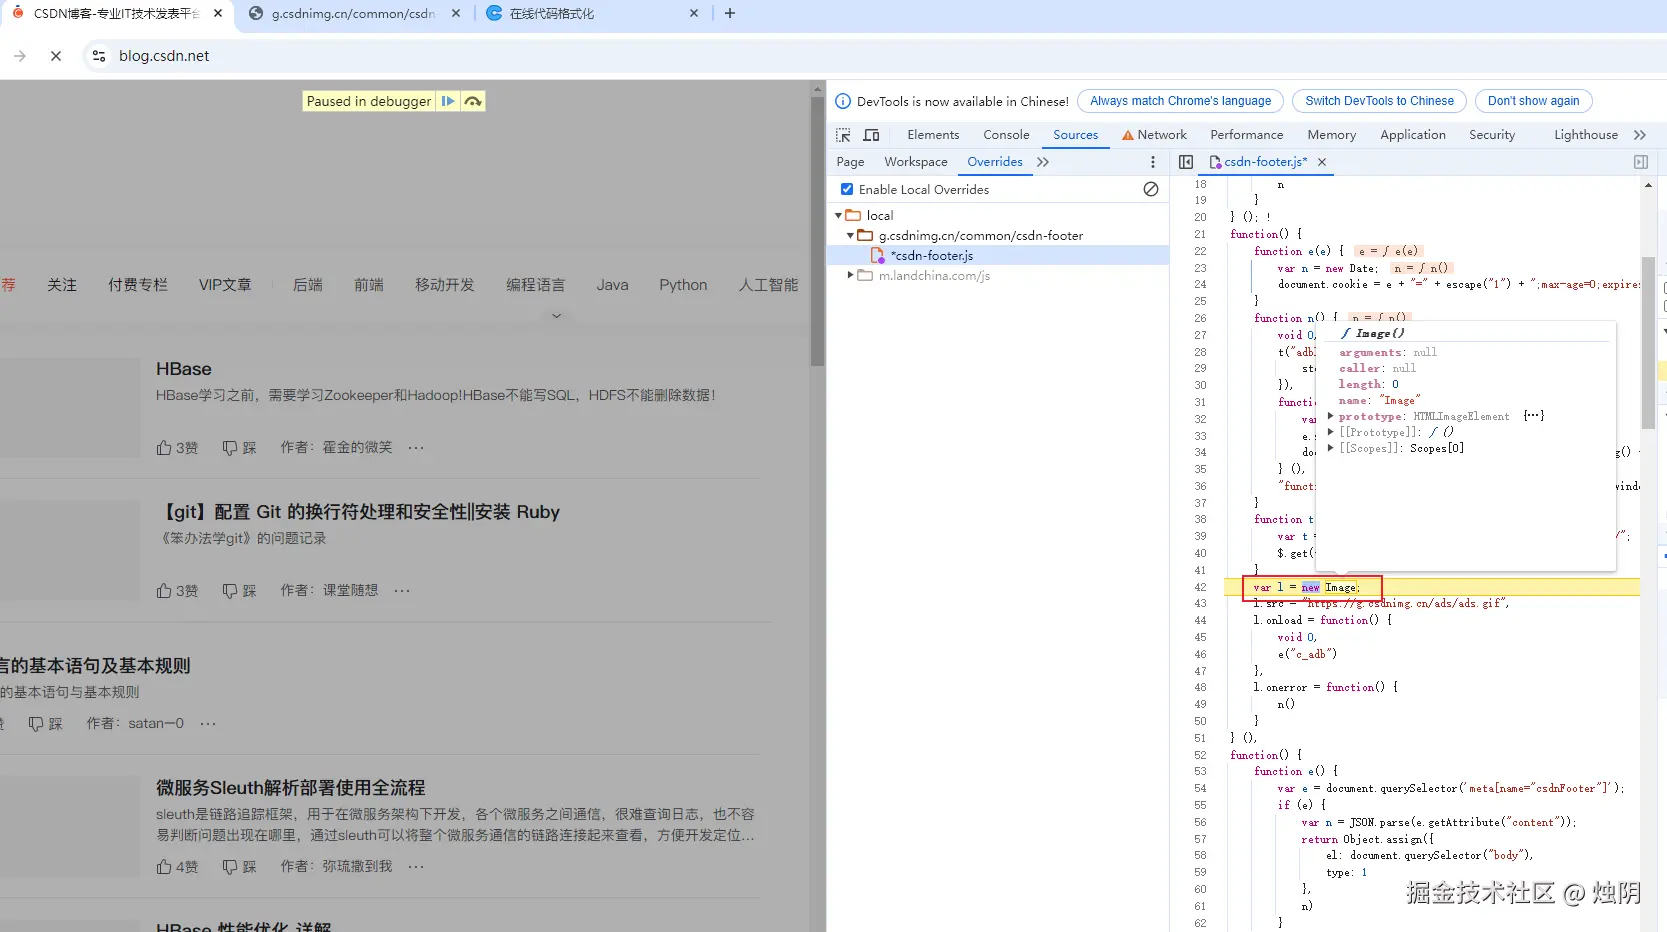Open more options for the 弥琉撒到我 article
Viewport: 1667px width, 932px height.
416,867
